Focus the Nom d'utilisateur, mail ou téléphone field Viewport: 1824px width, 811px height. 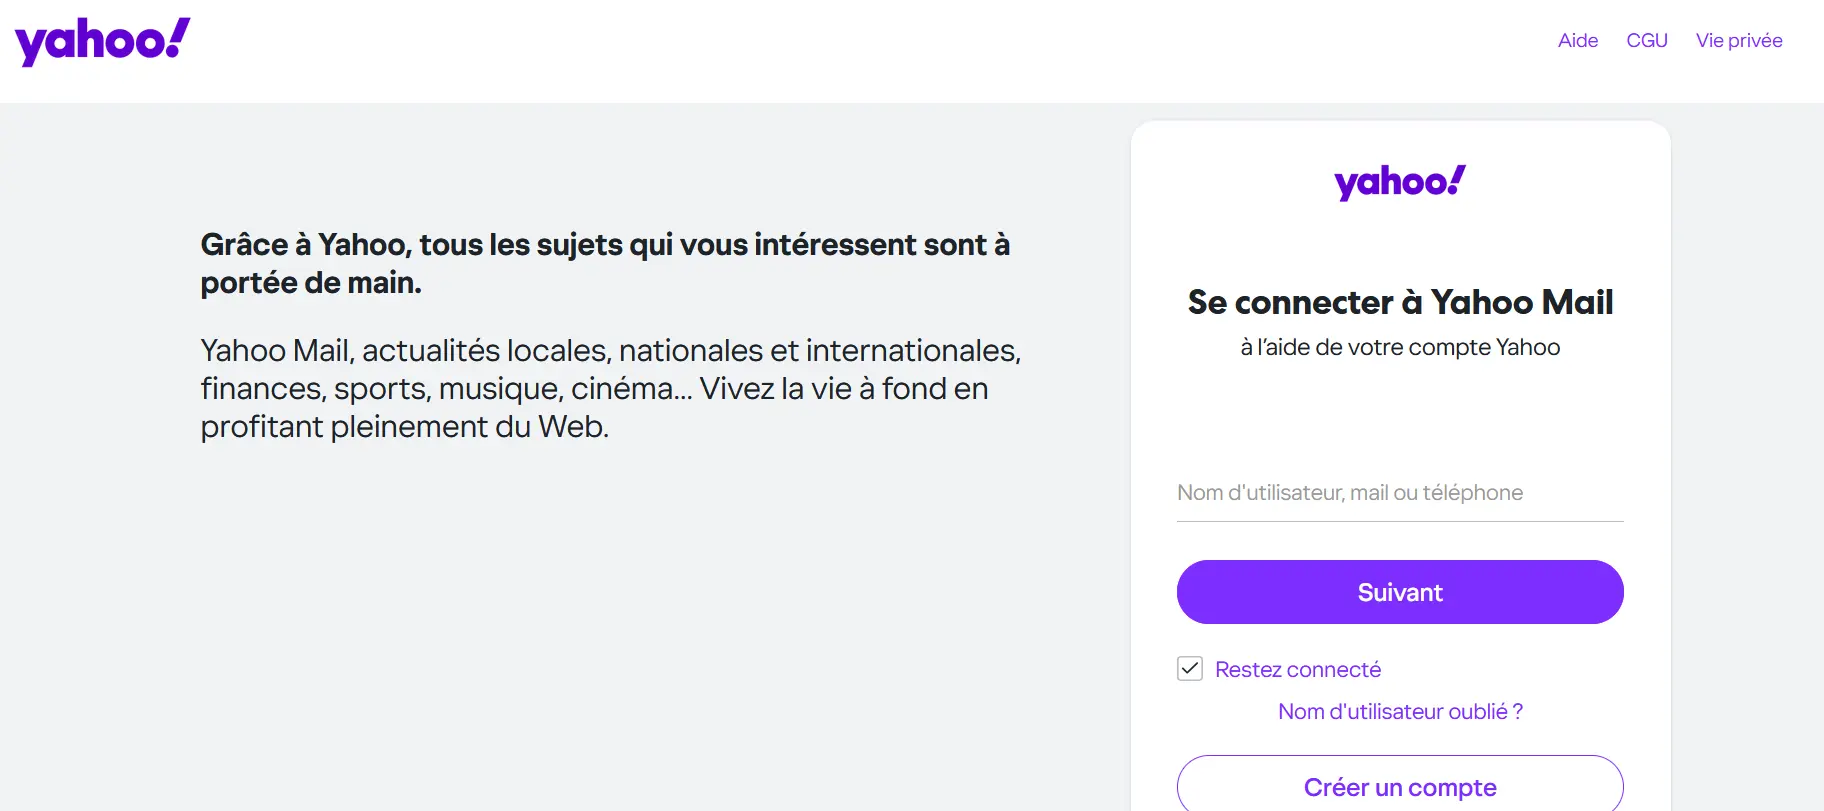1400,493
